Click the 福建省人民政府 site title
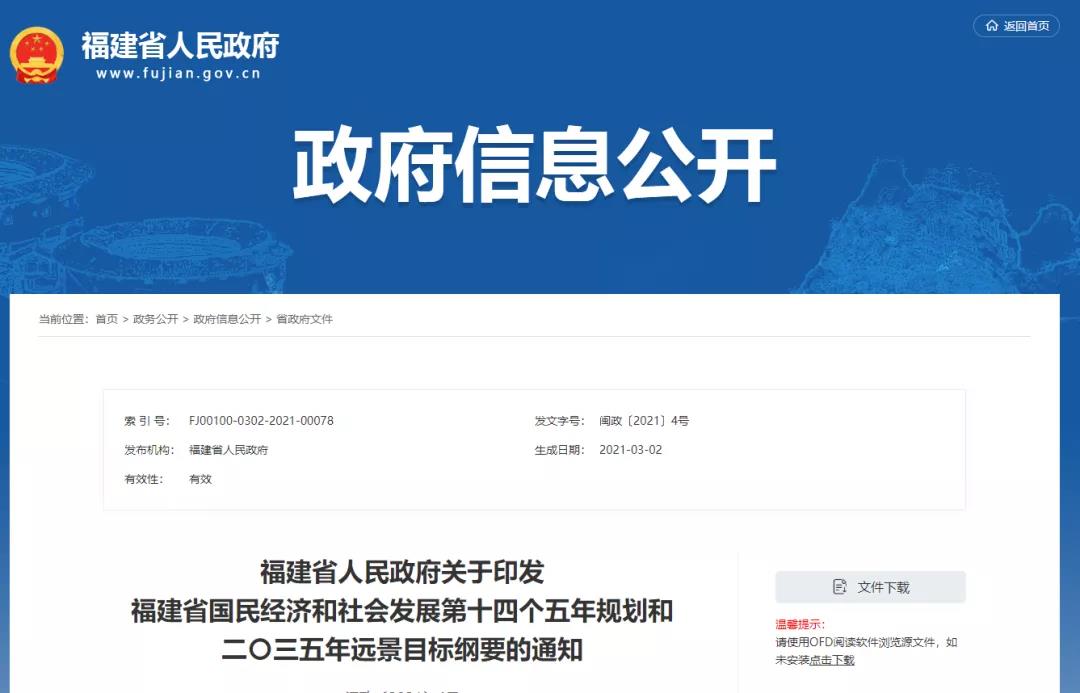This screenshot has width=1080, height=693. point(180,46)
